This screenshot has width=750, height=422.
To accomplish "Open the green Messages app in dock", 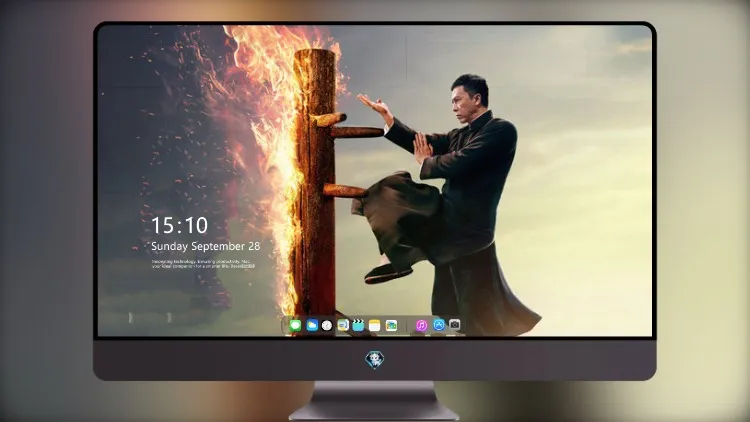I will (295, 325).
